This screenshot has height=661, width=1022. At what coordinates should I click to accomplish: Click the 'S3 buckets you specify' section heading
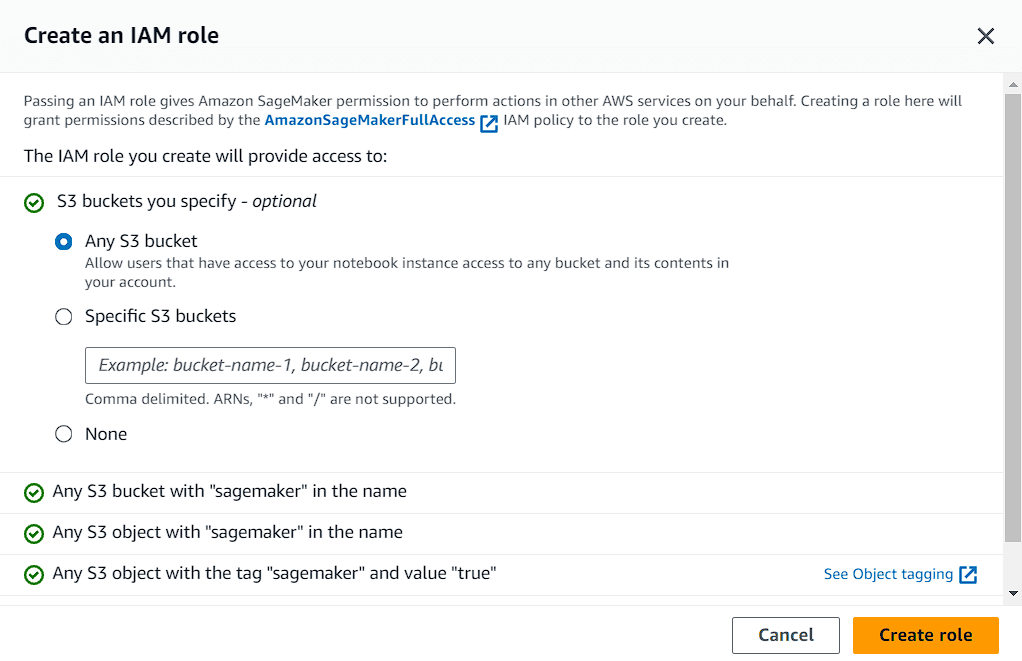pyautogui.click(x=187, y=201)
